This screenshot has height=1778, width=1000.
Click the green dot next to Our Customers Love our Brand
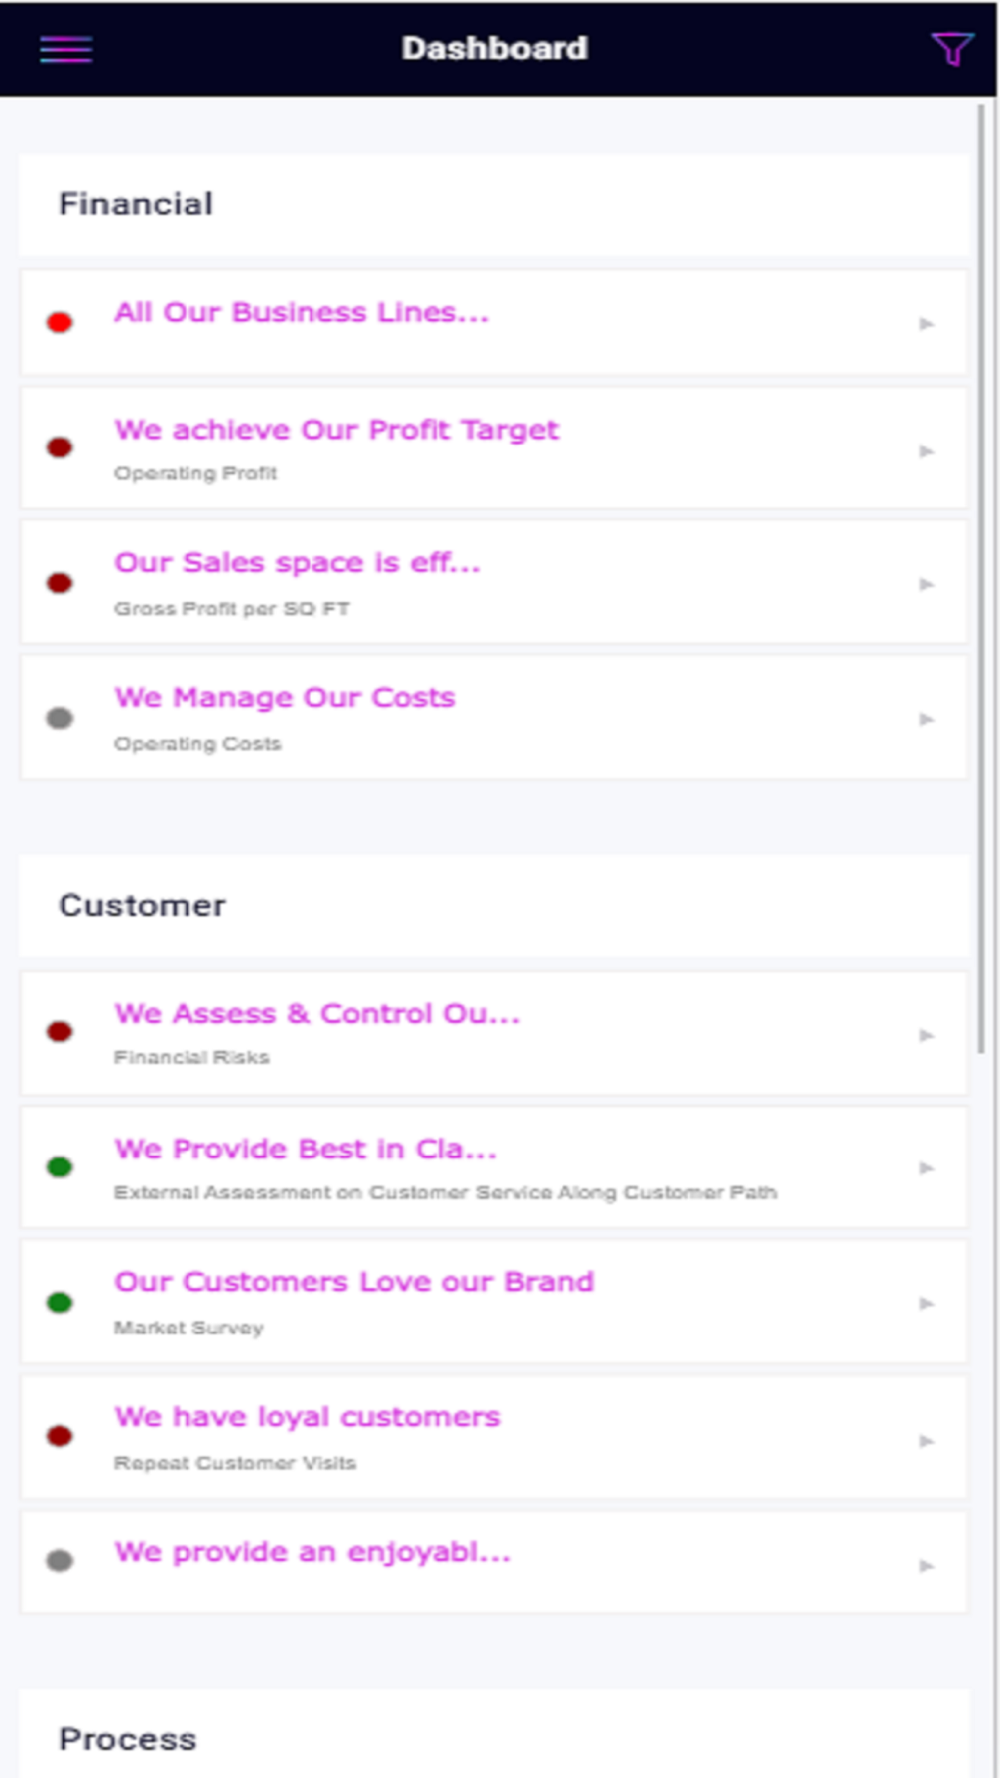[60, 1302]
